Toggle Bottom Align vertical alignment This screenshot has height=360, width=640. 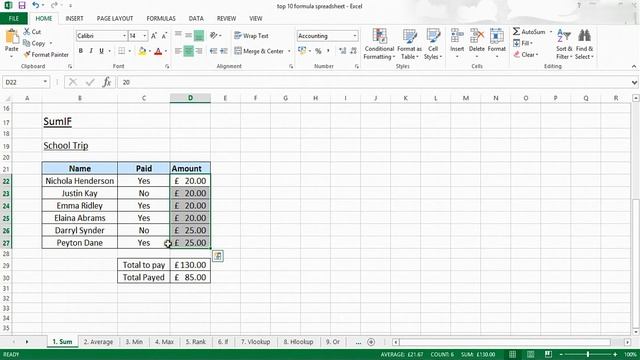point(199,36)
